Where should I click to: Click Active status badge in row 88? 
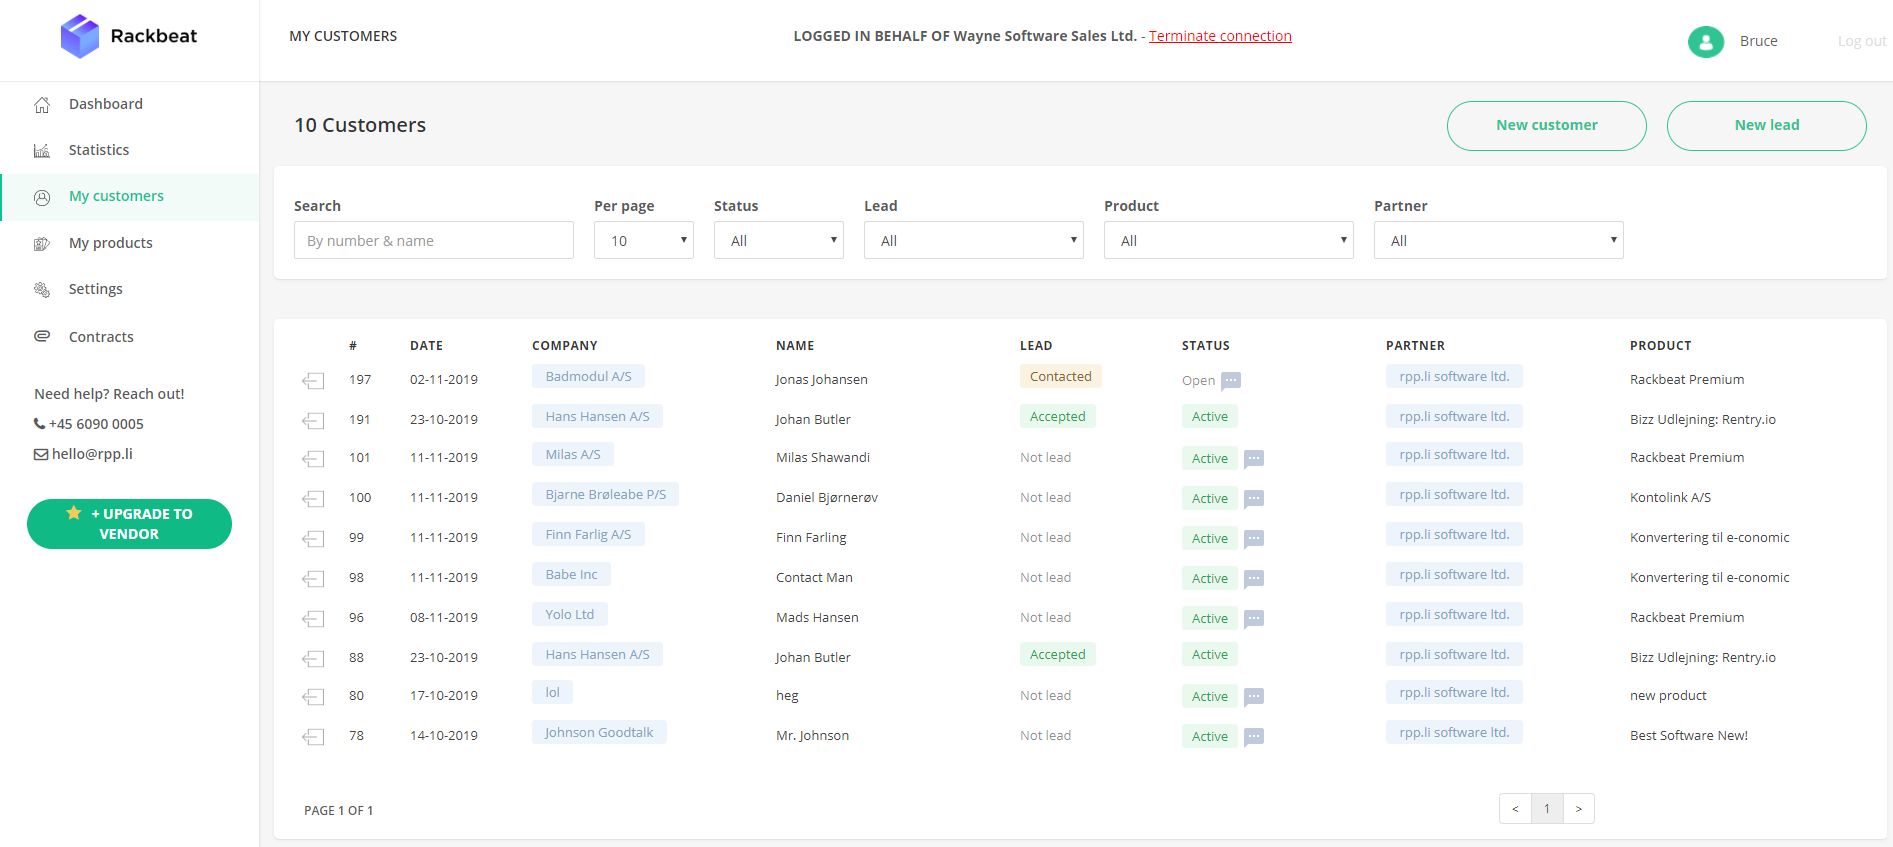1210,655
